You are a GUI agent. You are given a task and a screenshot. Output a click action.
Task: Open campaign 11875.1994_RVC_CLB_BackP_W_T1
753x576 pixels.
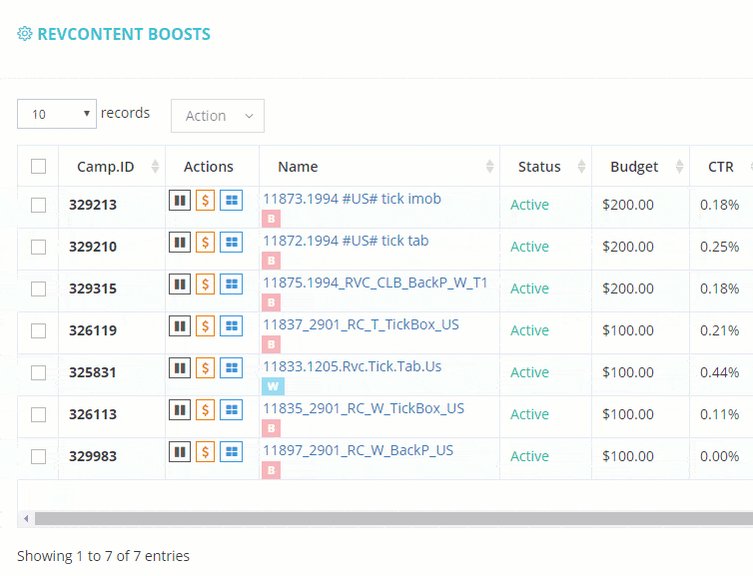375,282
